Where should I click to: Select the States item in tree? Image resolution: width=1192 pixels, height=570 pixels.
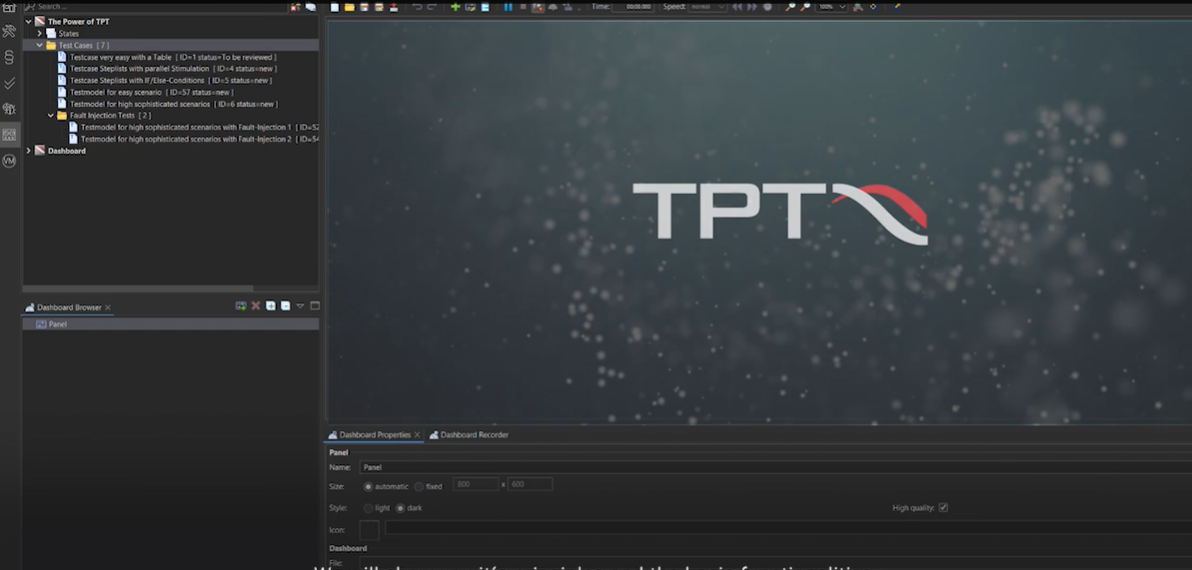(x=68, y=33)
